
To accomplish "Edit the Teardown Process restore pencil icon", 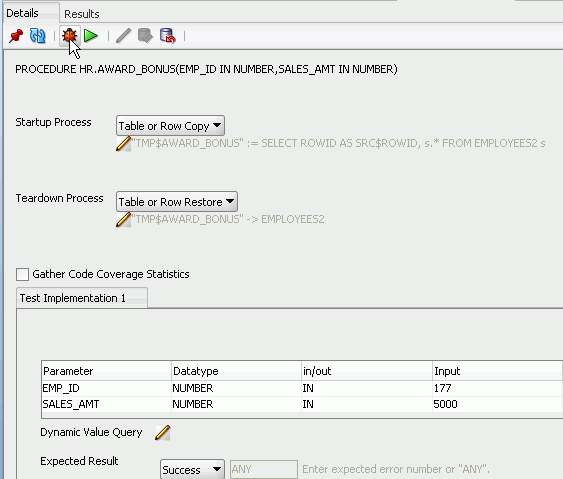I will pos(124,219).
